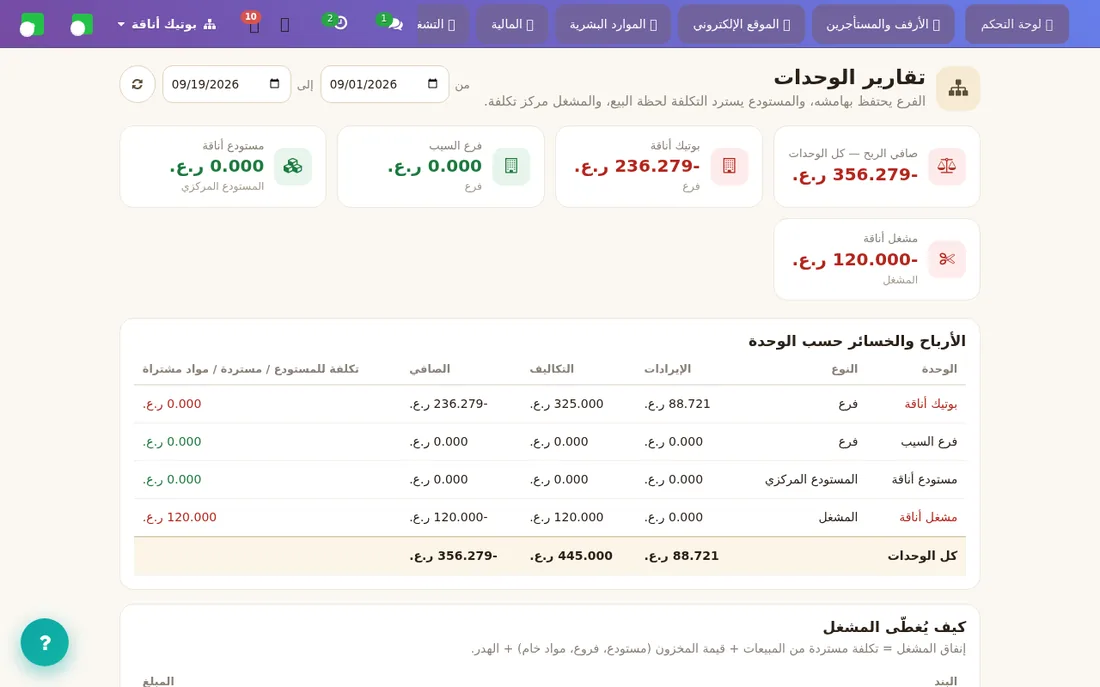The image size is (1100, 687).
Task: Open the الموقع الإلكتروني menu
Action: point(741,25)
